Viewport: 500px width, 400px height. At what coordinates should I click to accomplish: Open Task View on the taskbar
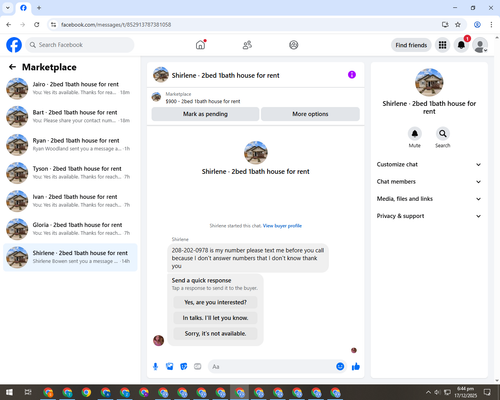click(28, 392)
